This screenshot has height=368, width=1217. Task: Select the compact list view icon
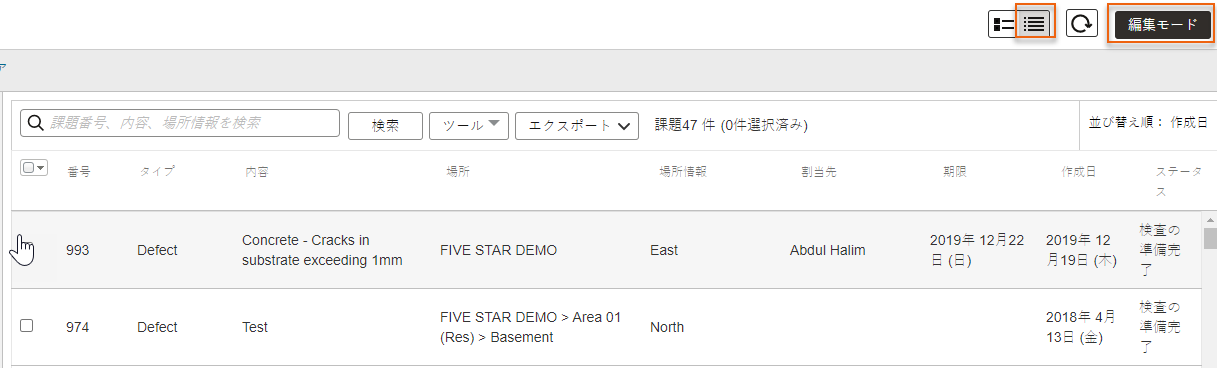pos(1035,24)
